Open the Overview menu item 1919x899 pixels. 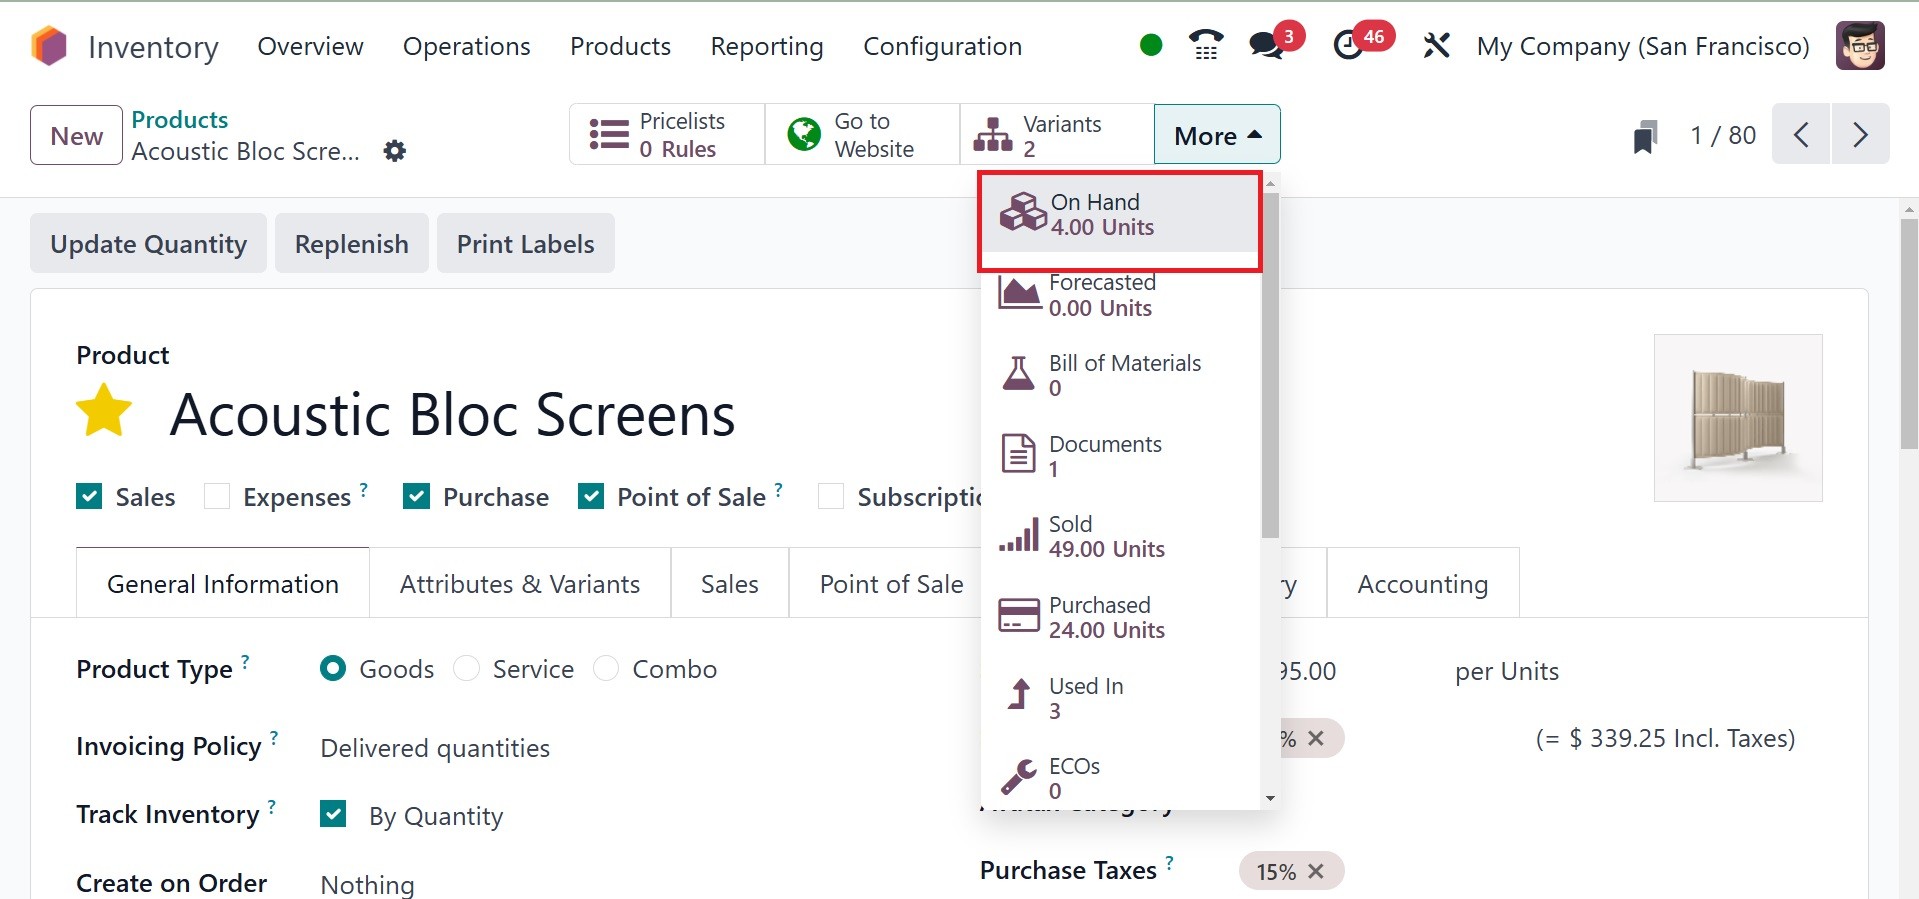click(310, 46)
